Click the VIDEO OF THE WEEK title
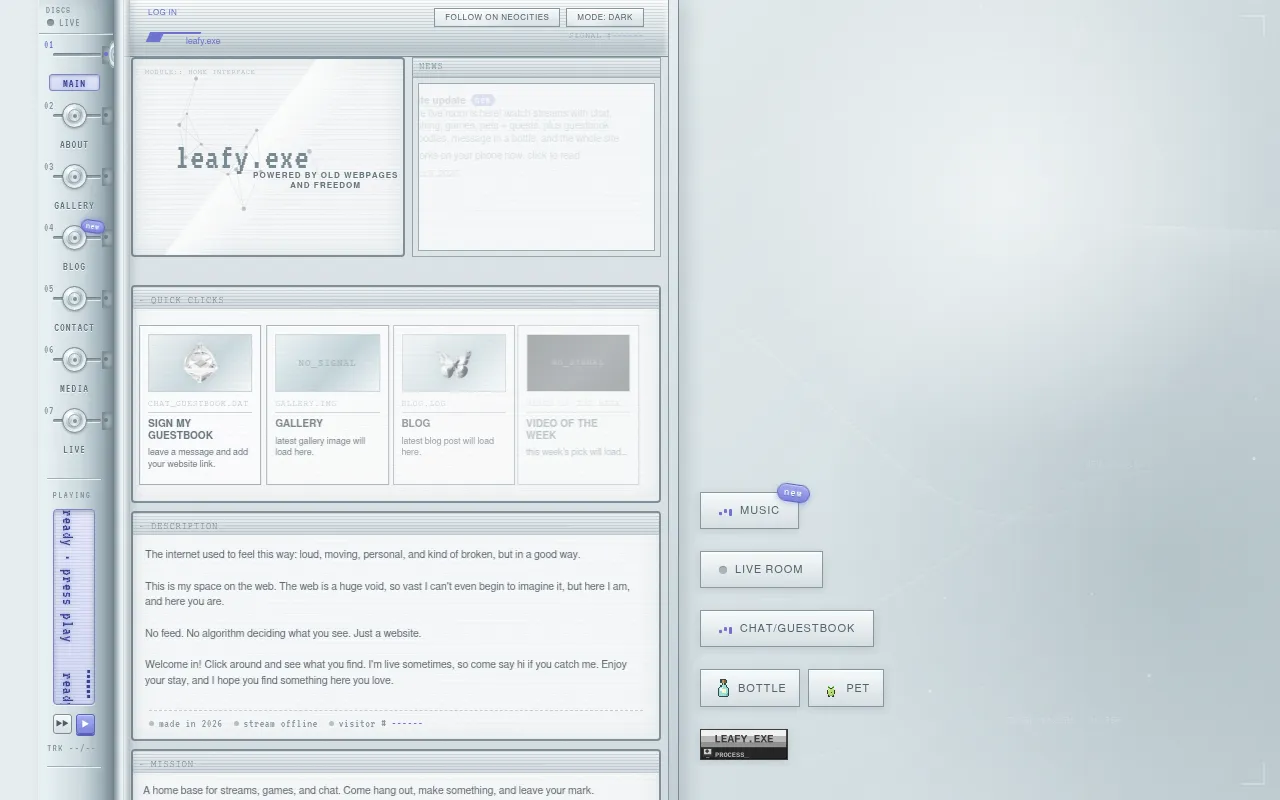This screenshot has height=800, width=1280. (x=562, y=429)
